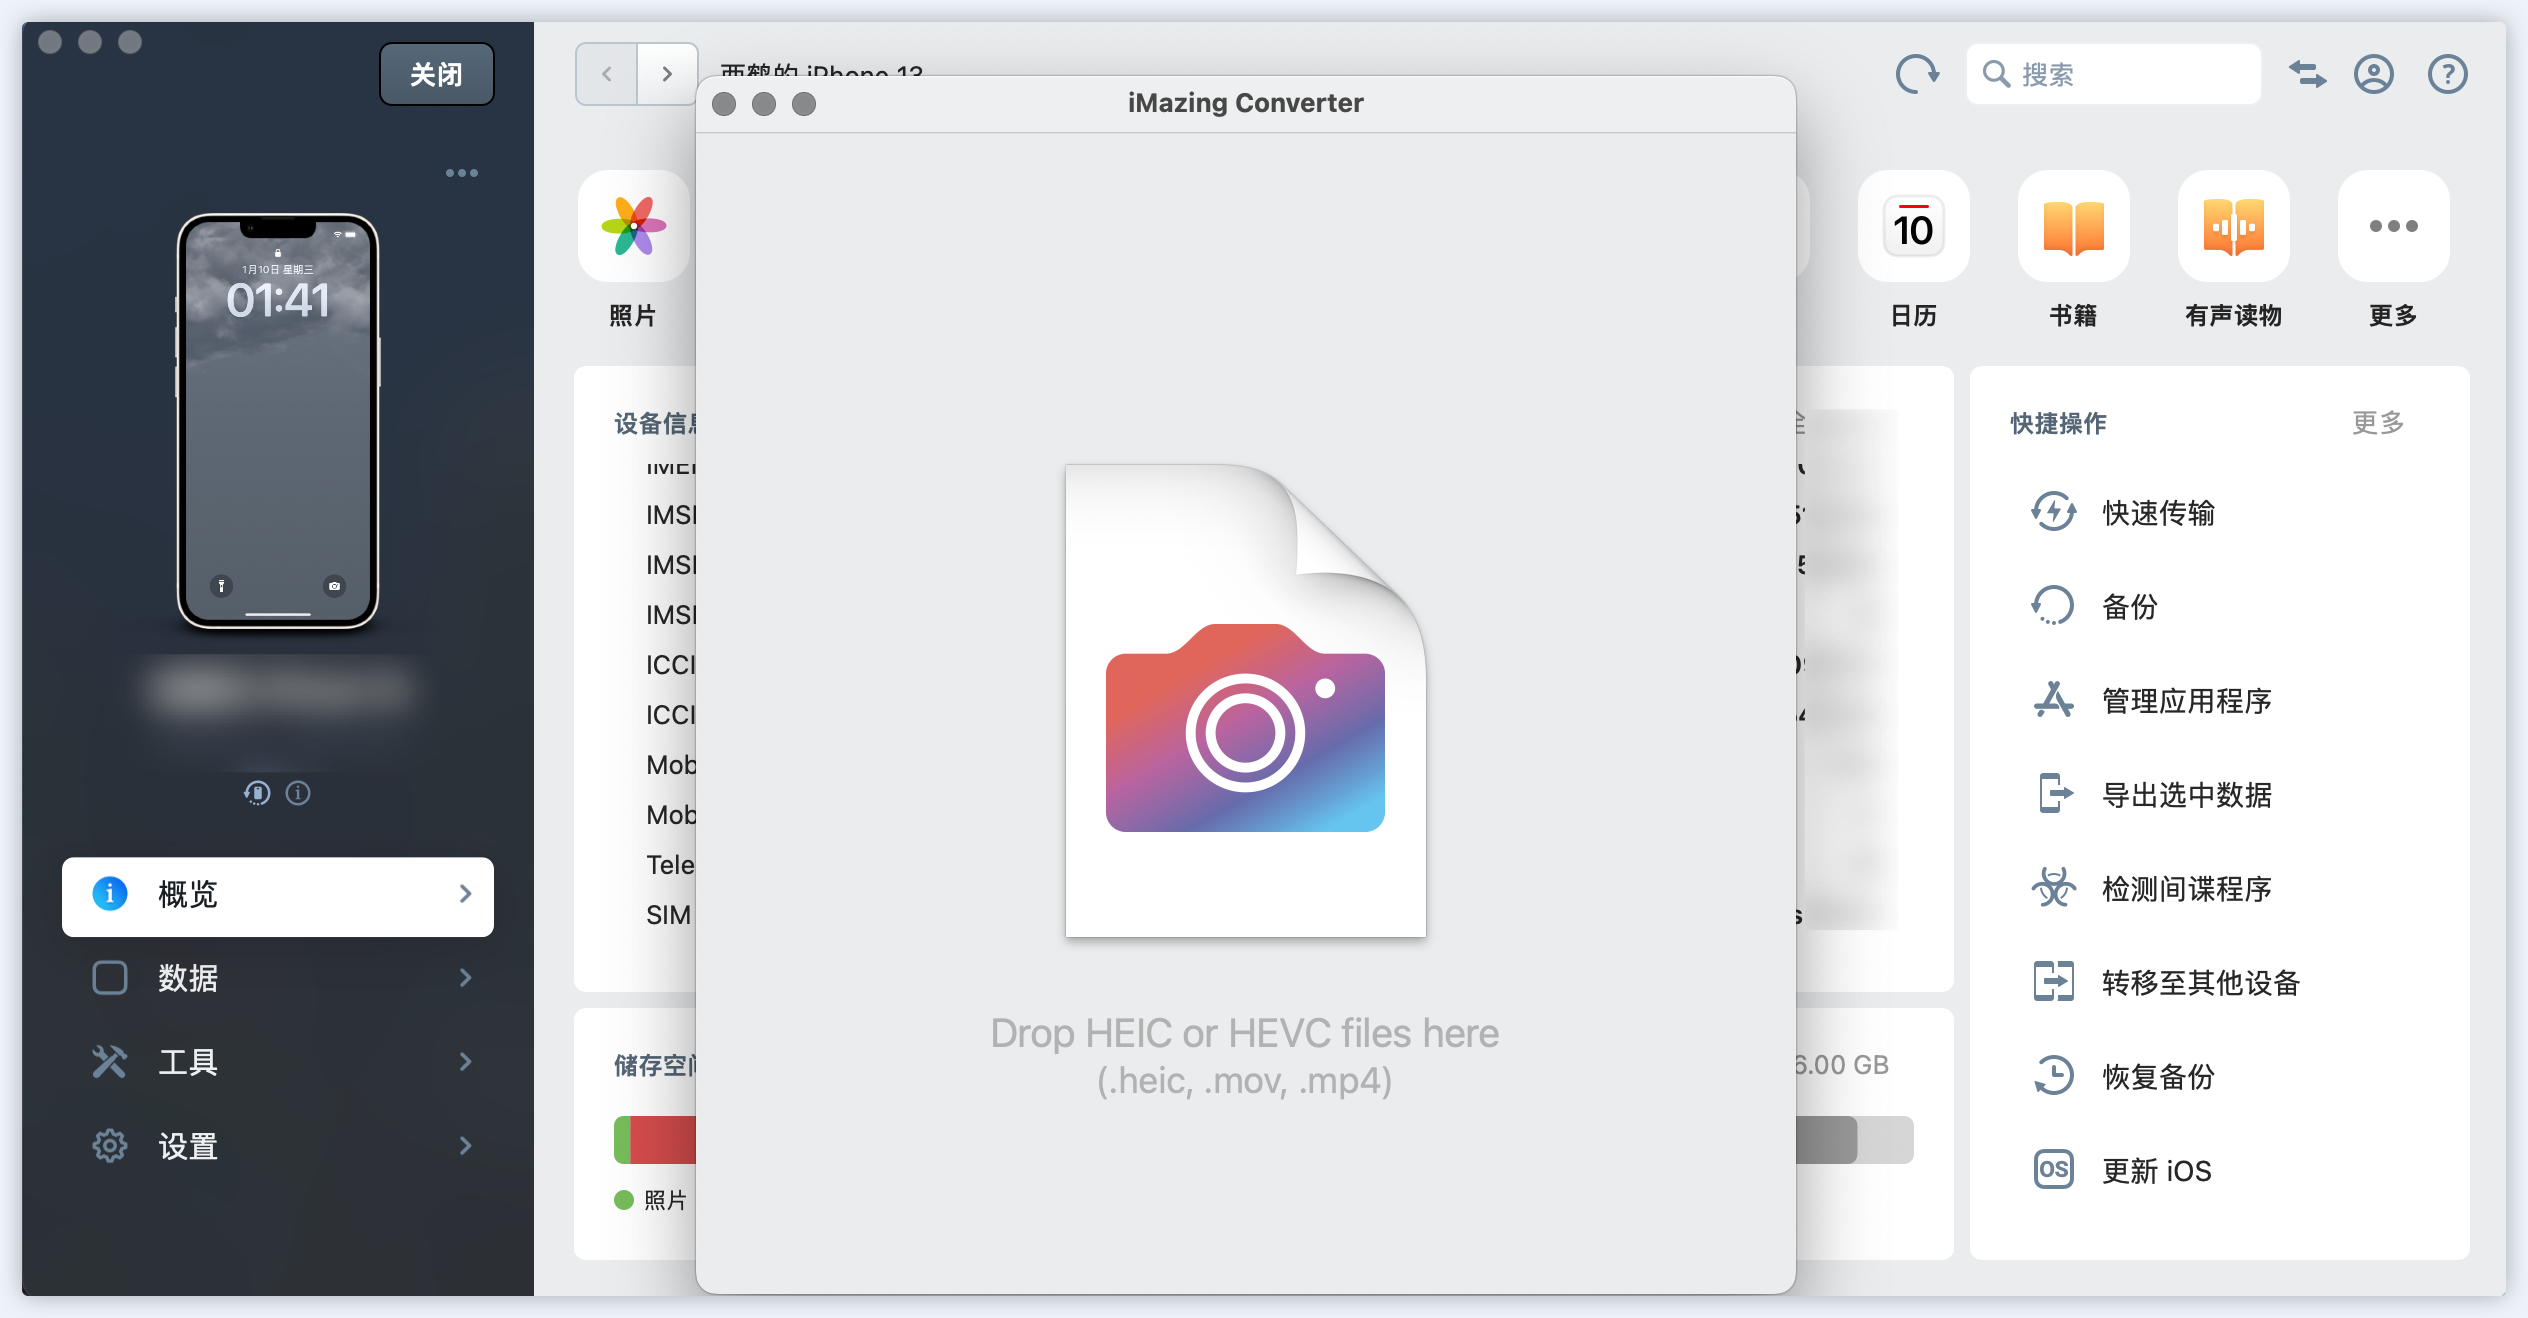Select the Tools (工具) sidebar item
Screen dimensions: 2528x1318
tap(278, 1062)
